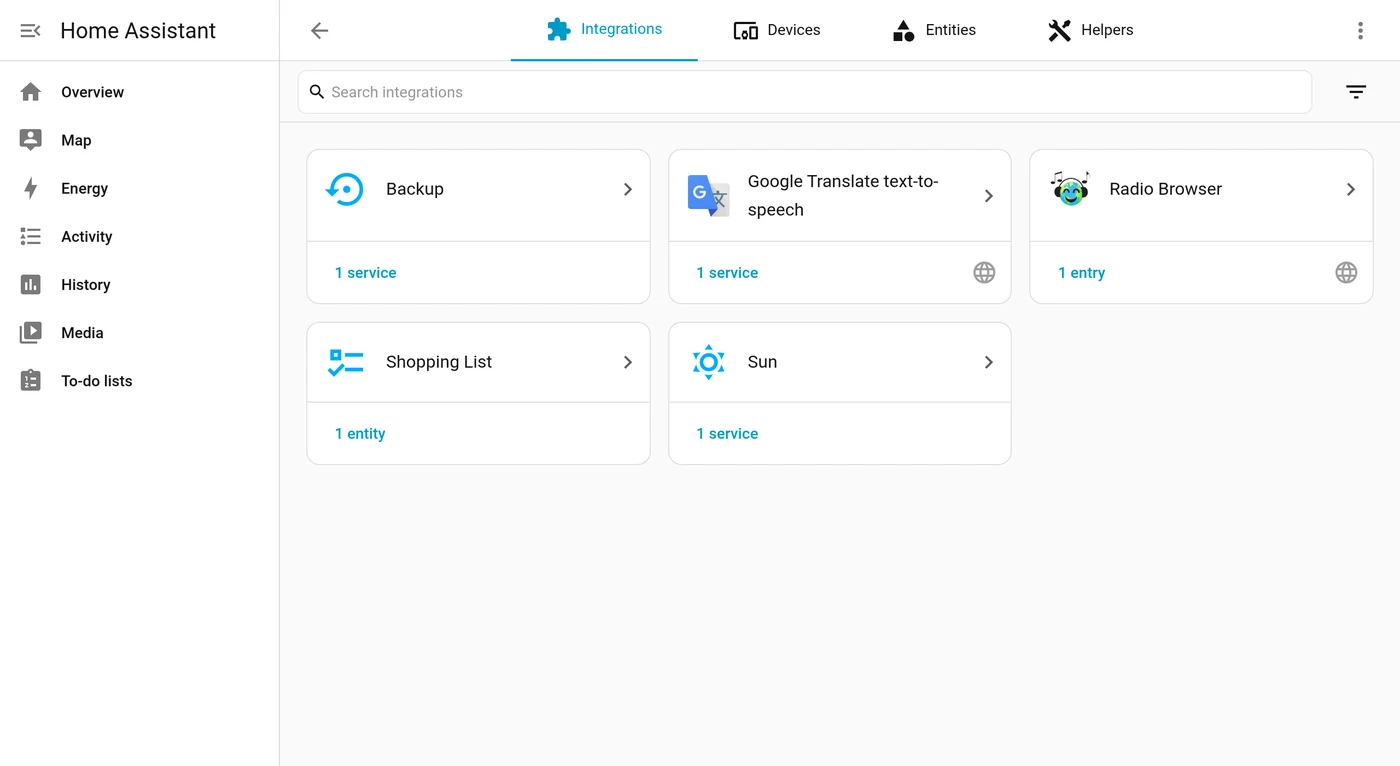The height and width of the screenshot is (766, 1400).
Task: Expand Sun card chevron
Action: click(989, 362)
